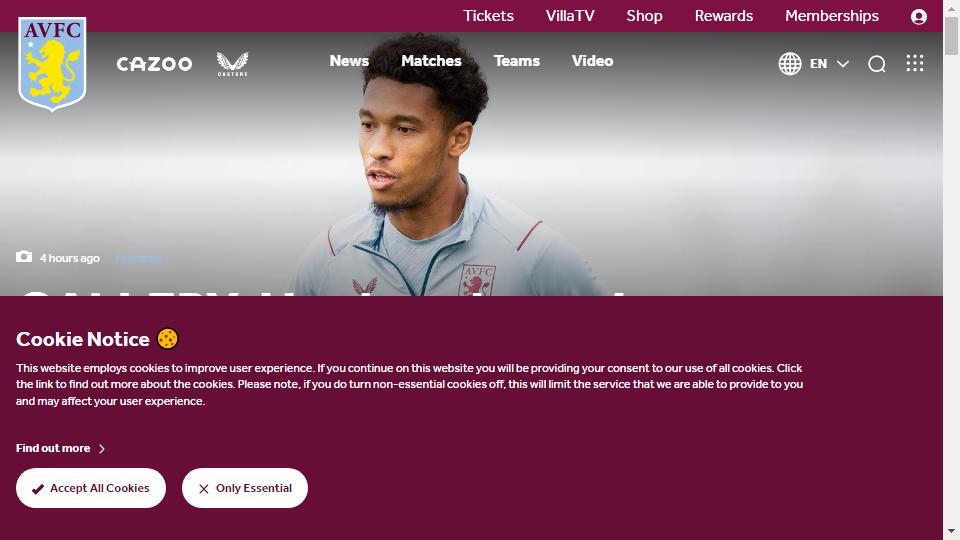Click the Aston Villa AVFC crest logo
The image size is (960, 540).
click(x=52, y=64)
